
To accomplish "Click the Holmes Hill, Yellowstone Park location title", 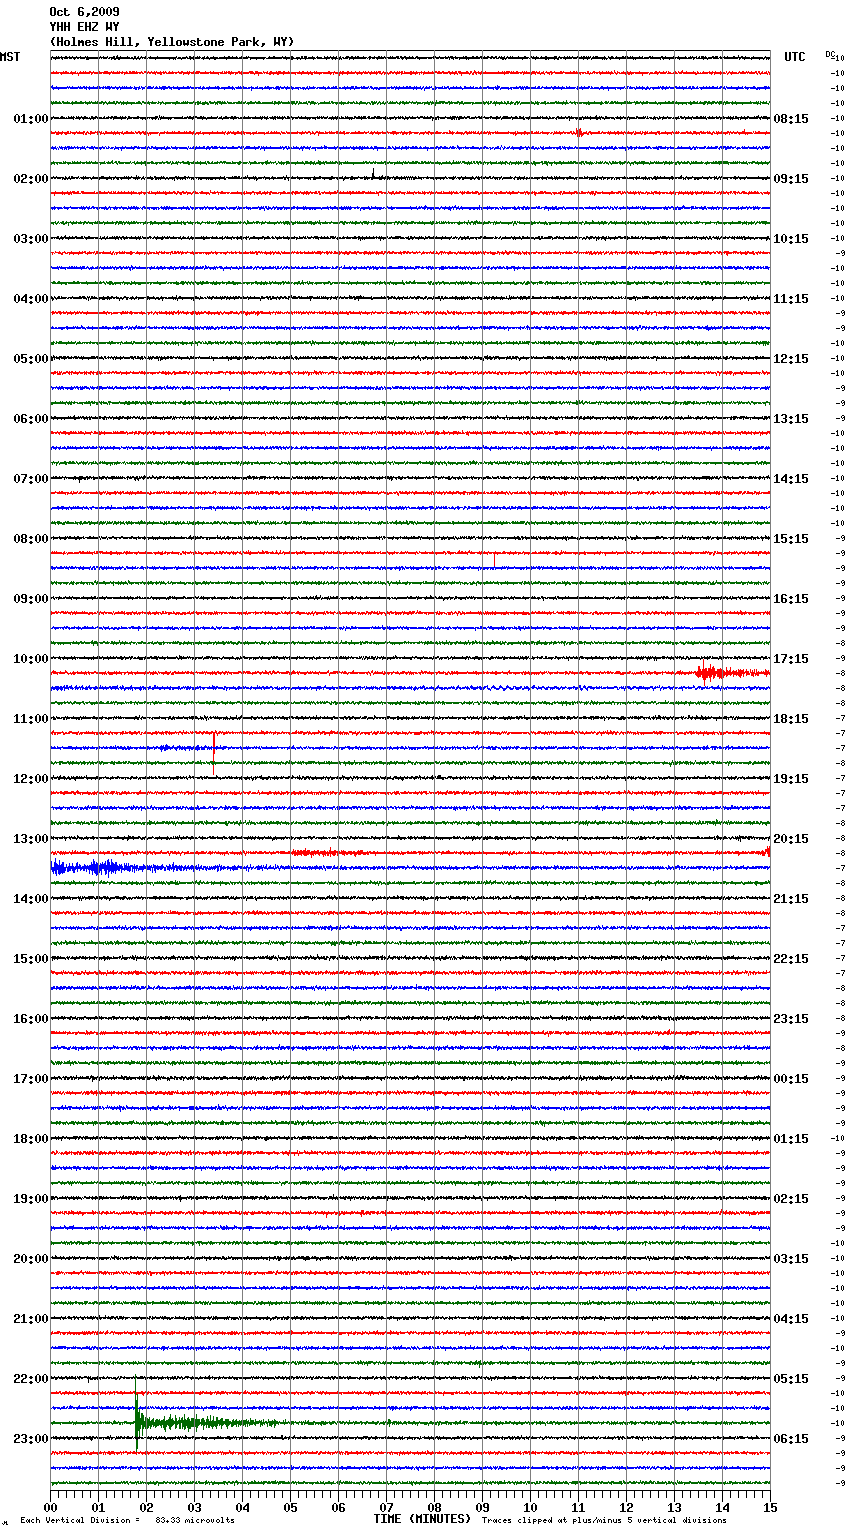I will (171, 42).
